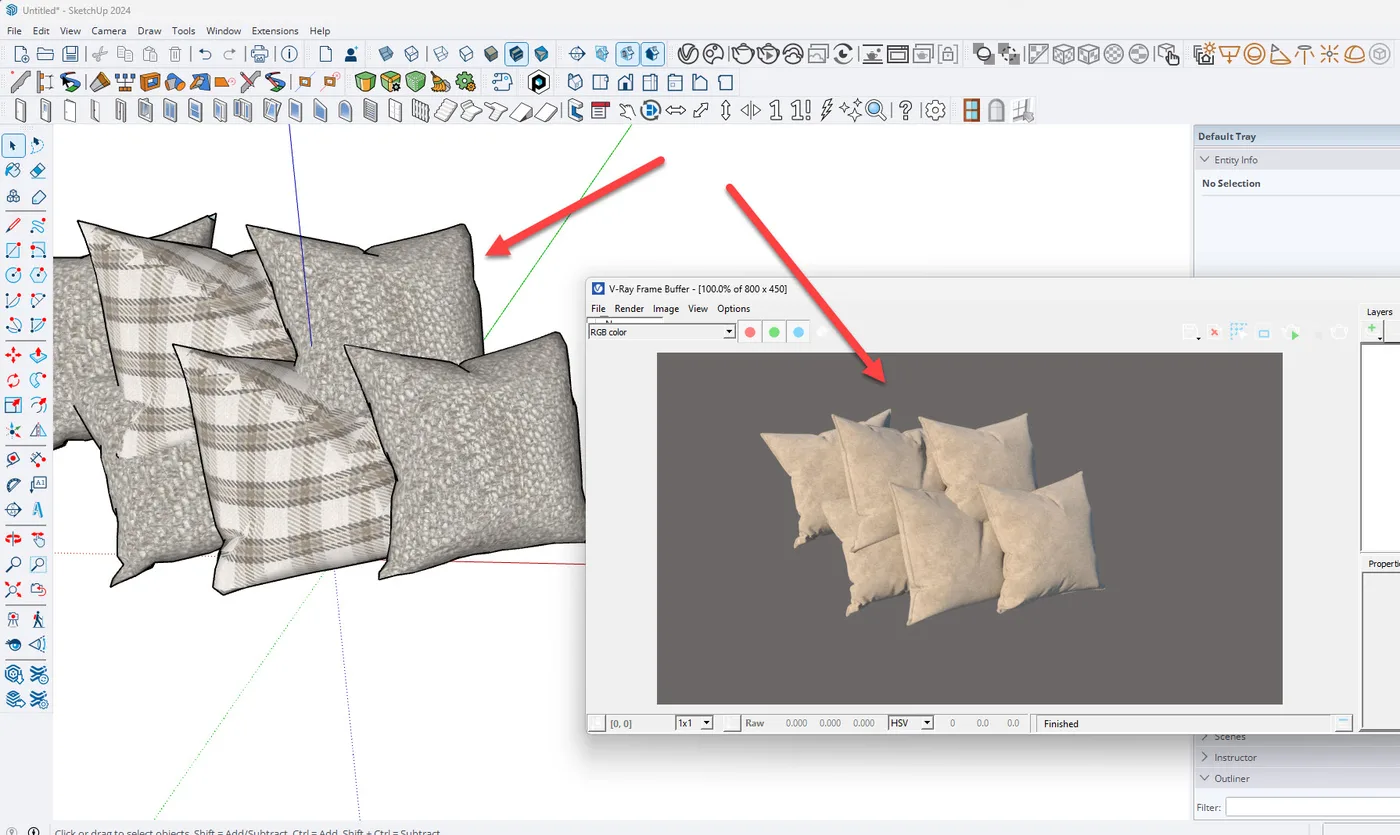Open the Extensions menu in SketchUp
1400x835 pixels.
point(275,31)
